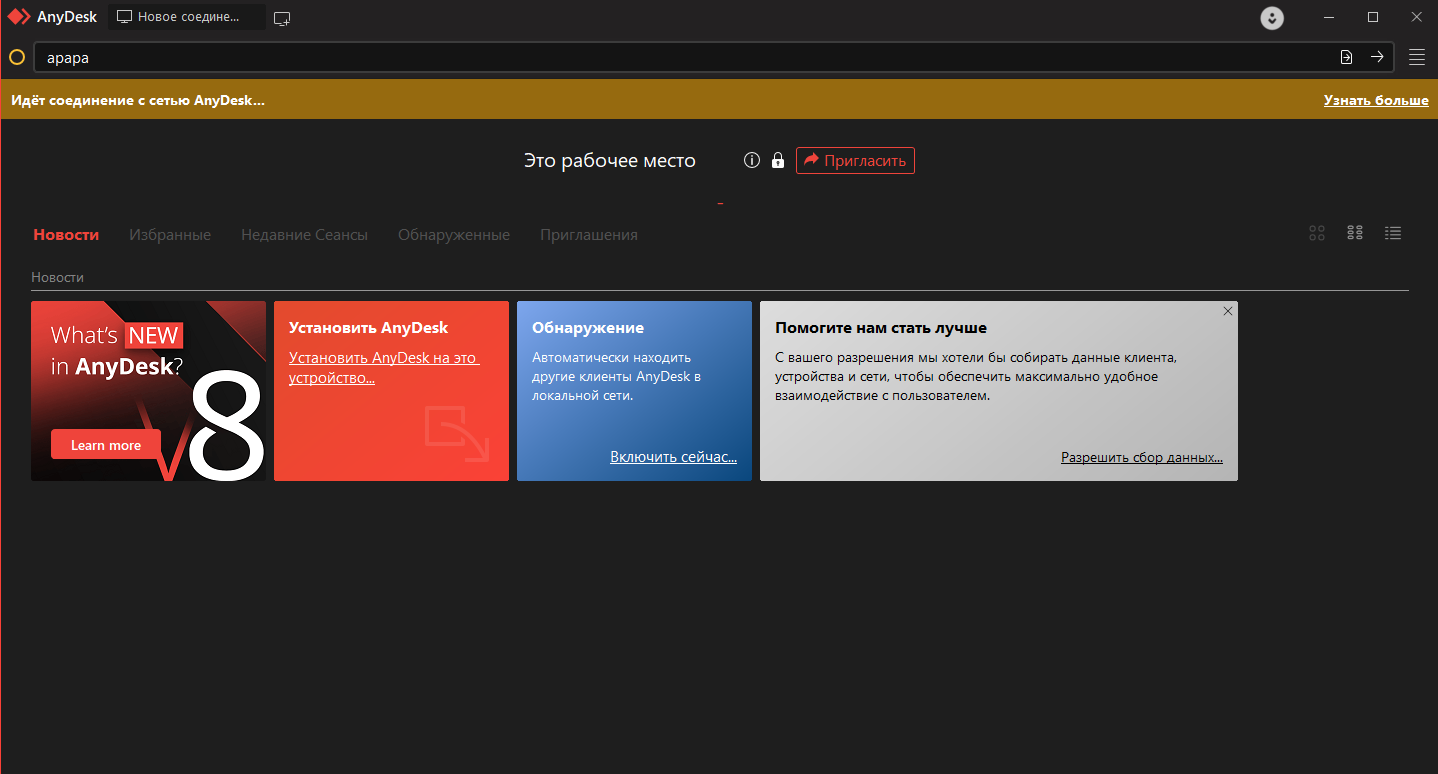Click the AnyDesk logo icon
1438x774 pixels.
click(19, 17)
